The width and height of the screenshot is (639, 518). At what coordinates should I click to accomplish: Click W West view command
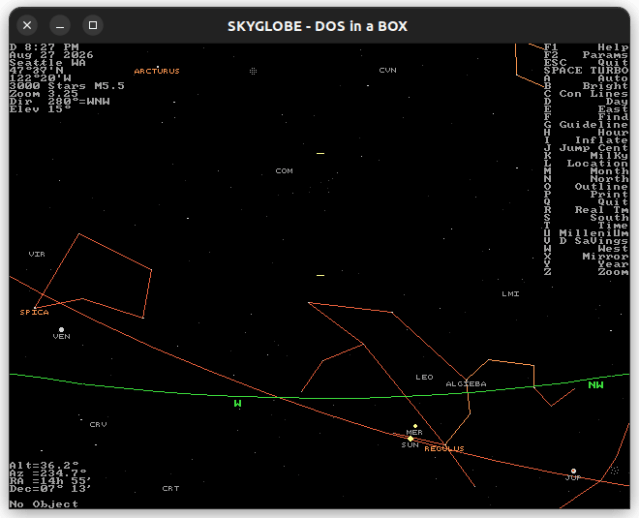pyautogui.click(x=586, y=249)
